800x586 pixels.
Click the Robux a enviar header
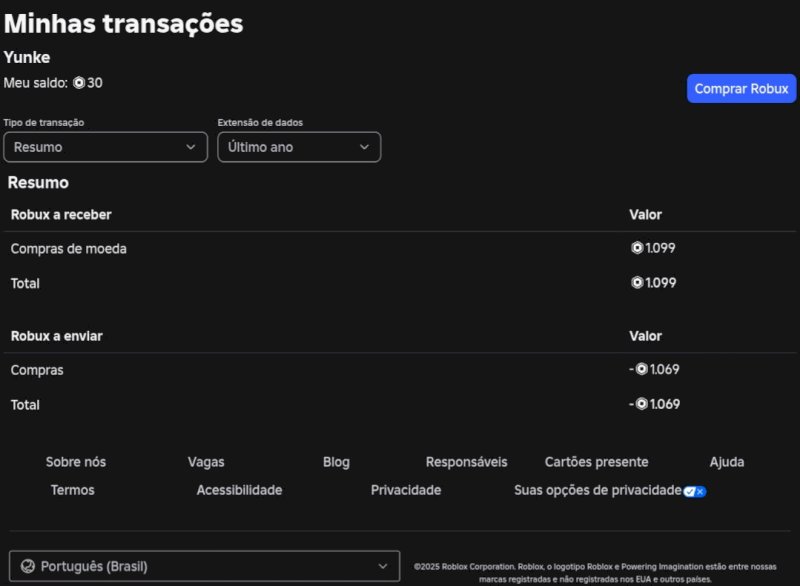pos(57,336)
